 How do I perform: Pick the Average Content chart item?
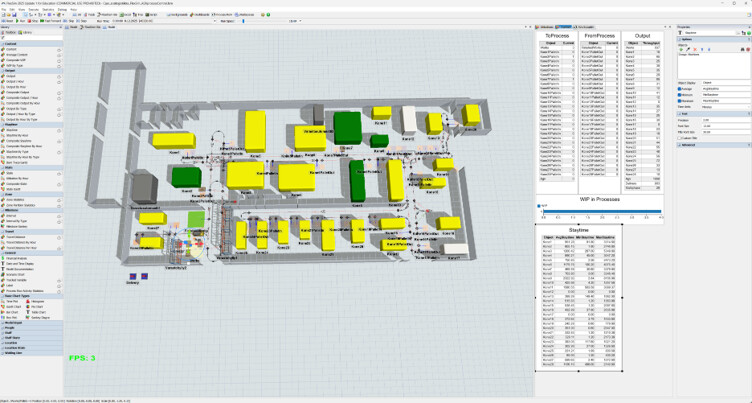tap(17, 55)
